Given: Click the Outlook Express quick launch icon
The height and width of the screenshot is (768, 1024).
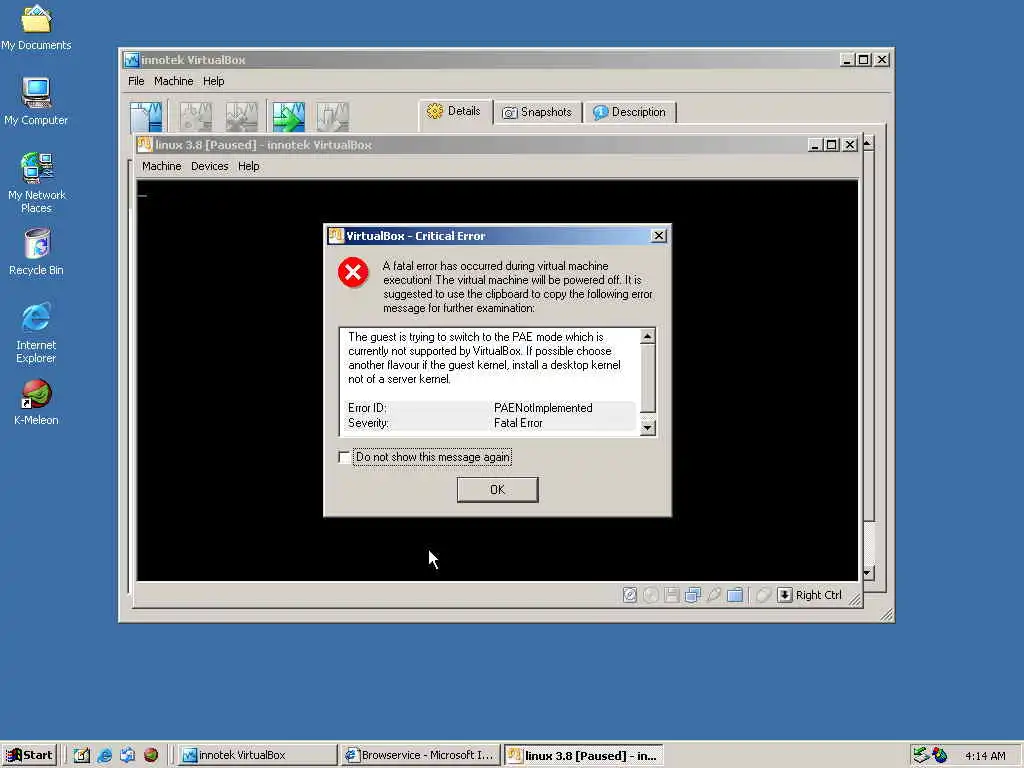Looking at the screenshot, I should click(127, 755).
